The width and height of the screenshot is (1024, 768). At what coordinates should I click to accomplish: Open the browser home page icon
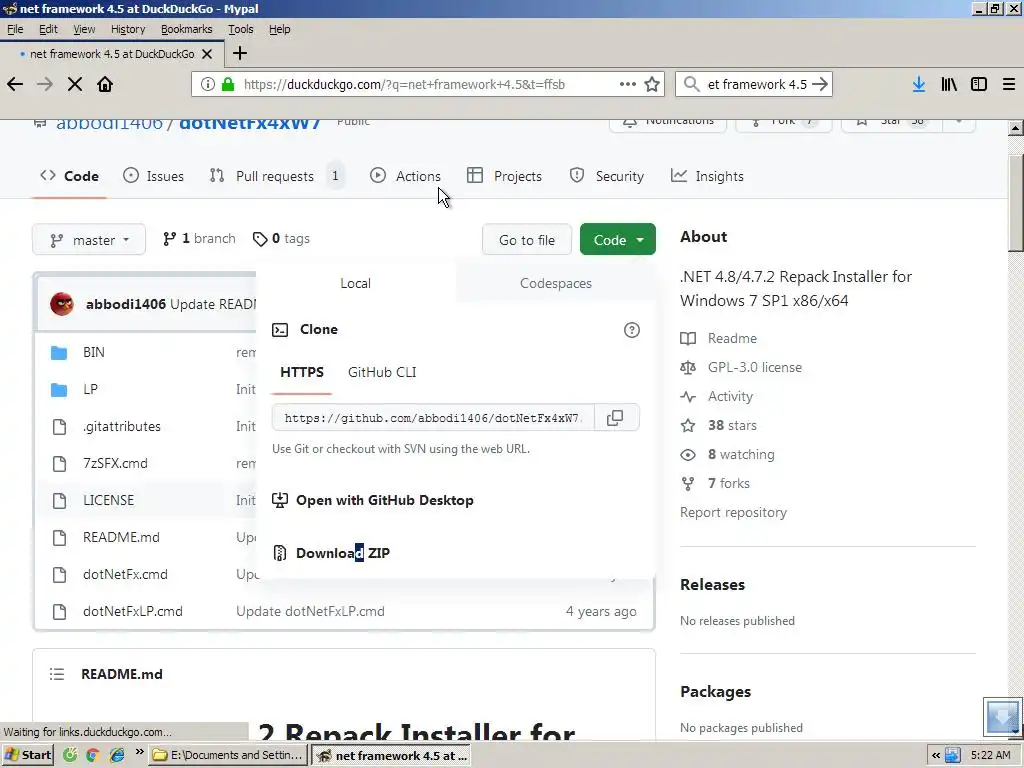click(105, 84)
